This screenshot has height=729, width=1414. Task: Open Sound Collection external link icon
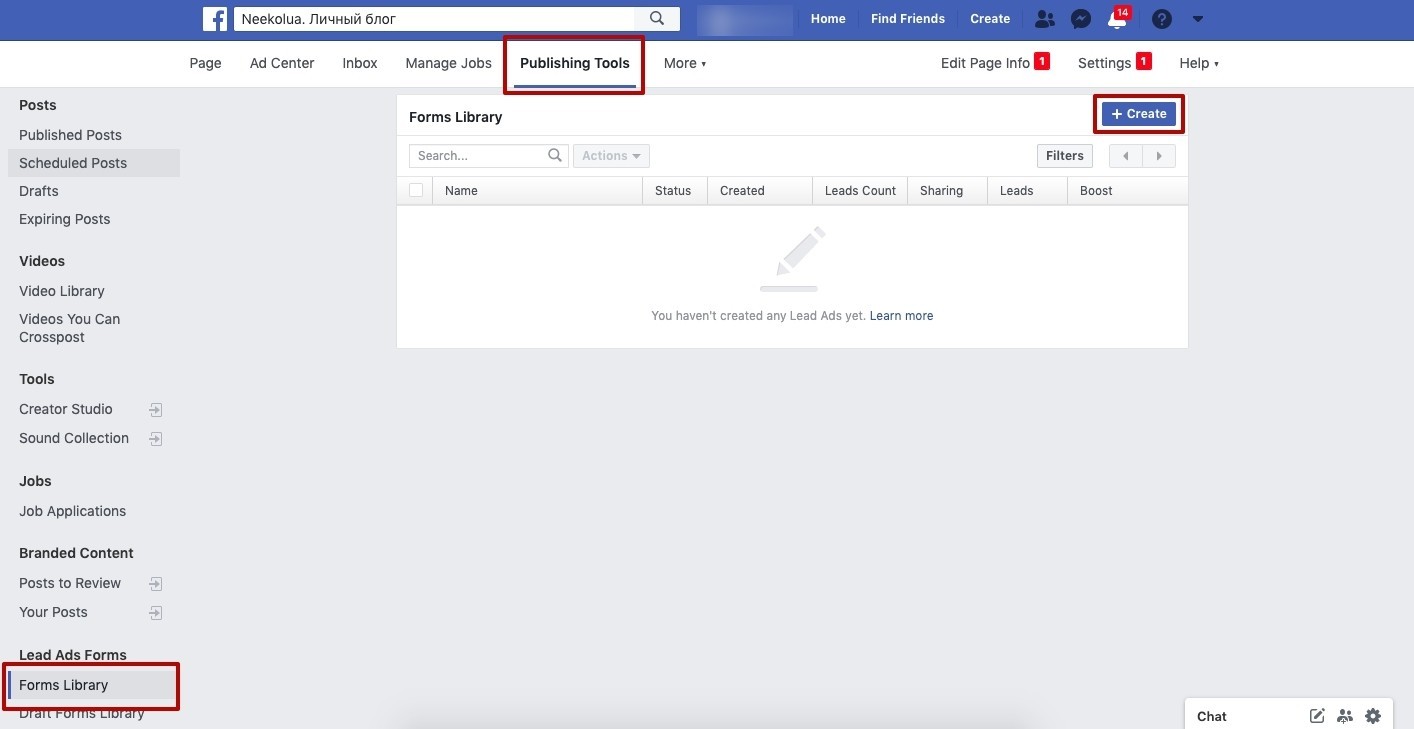point(155,439)
